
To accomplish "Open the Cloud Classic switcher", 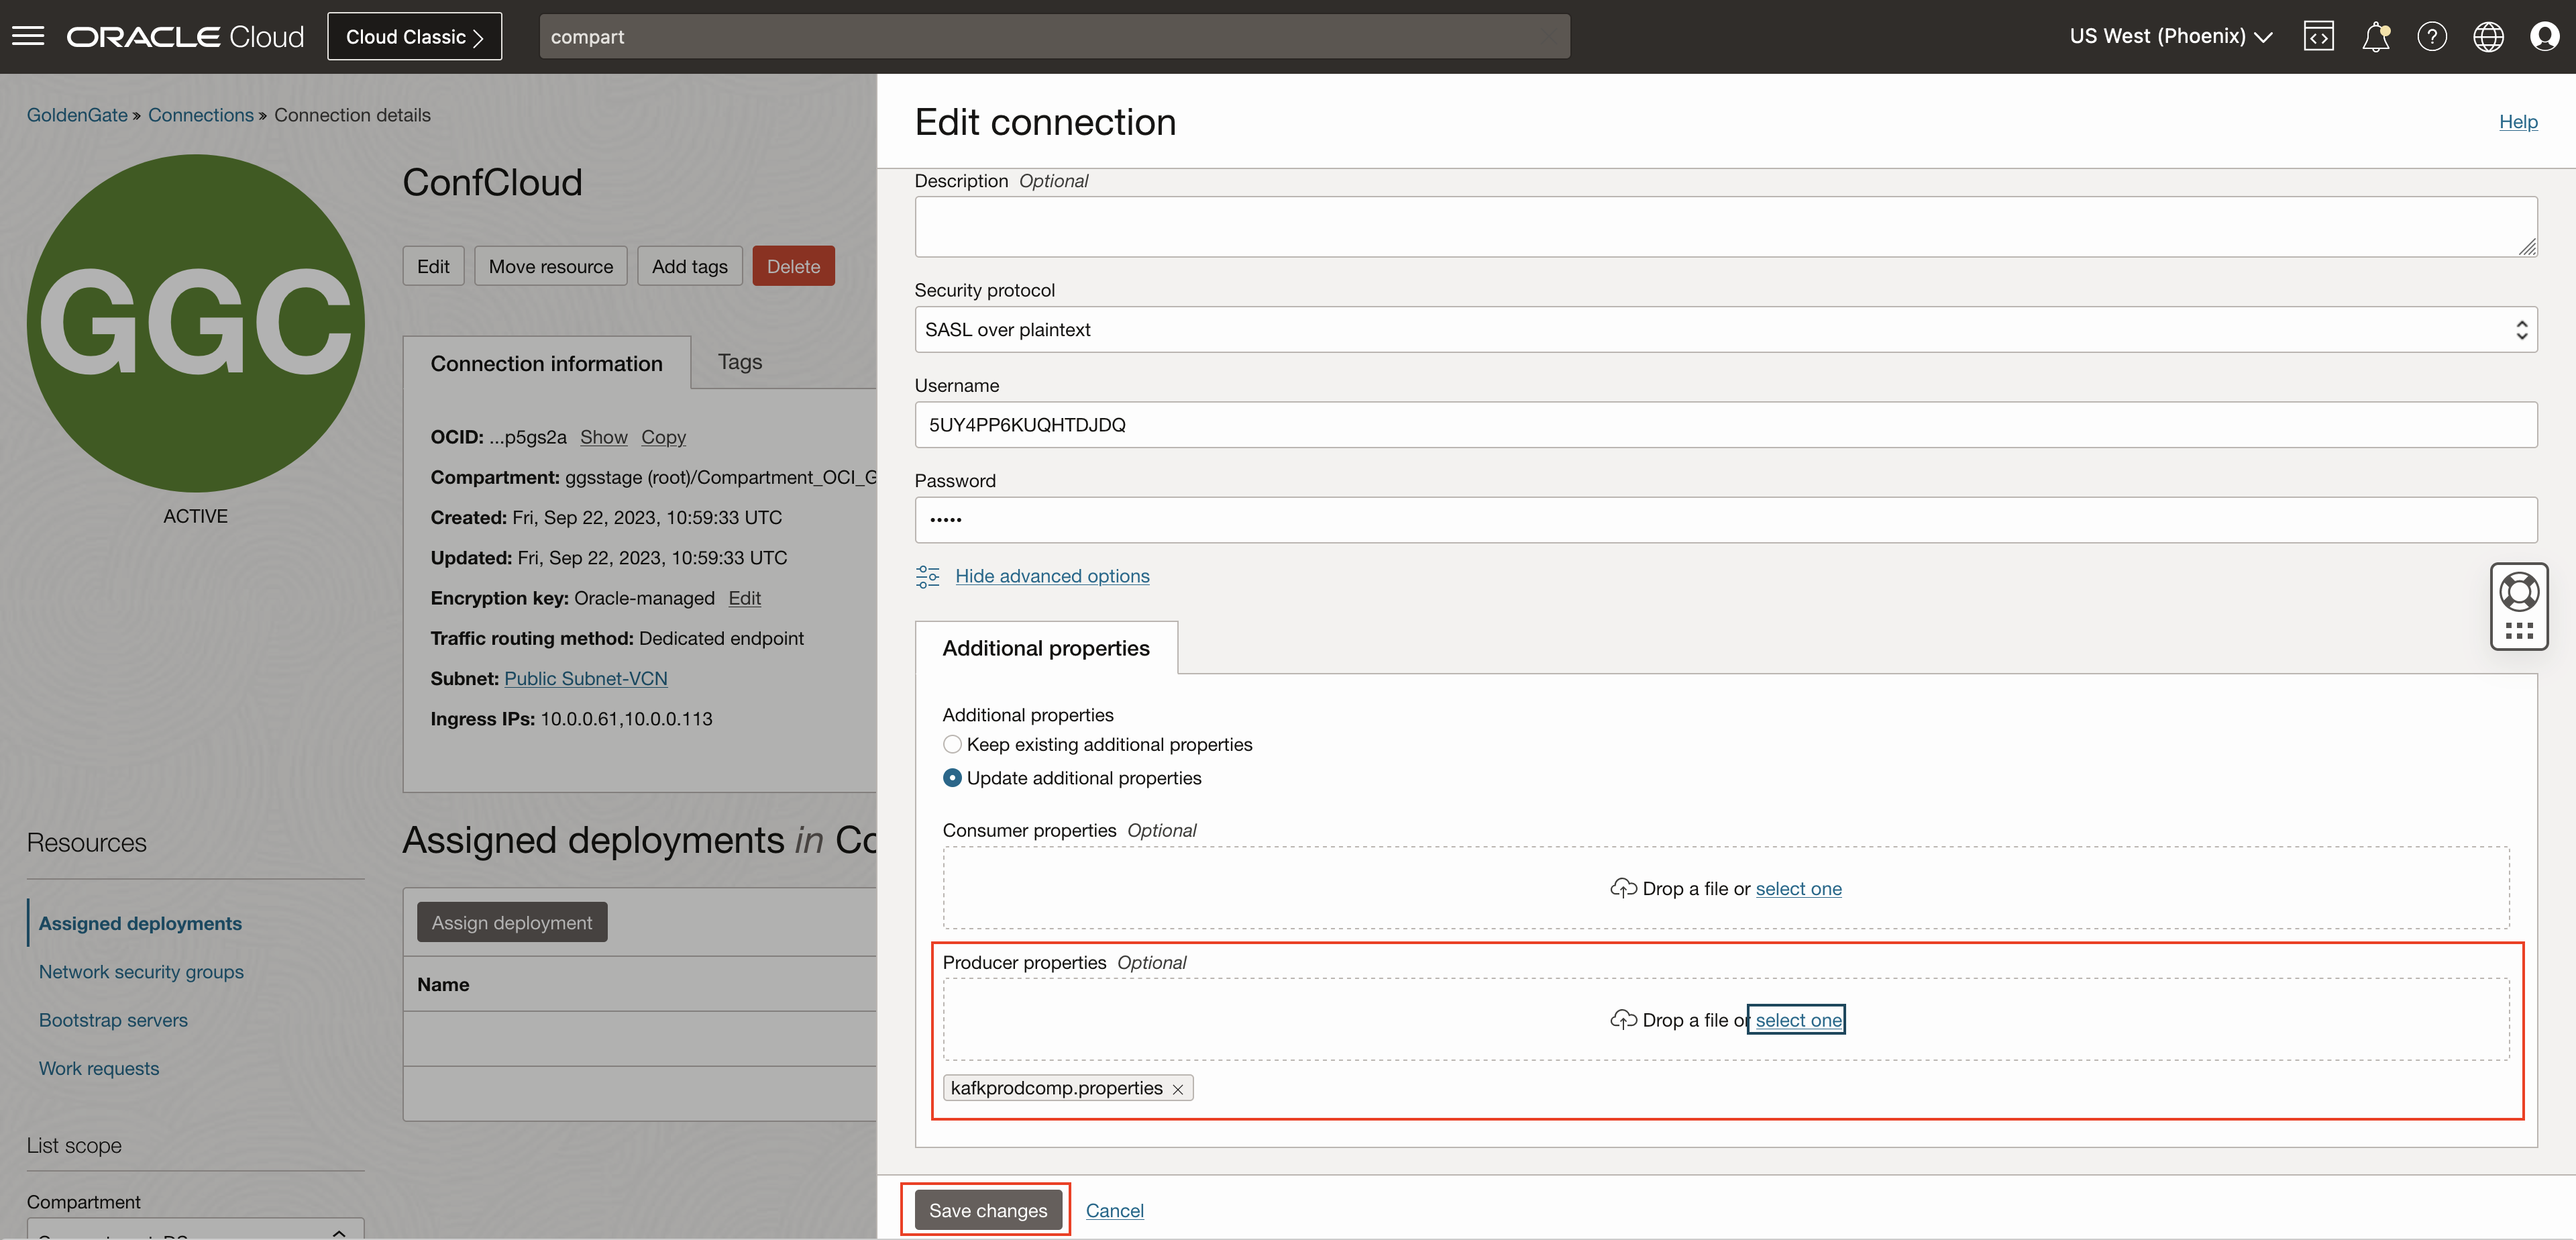I will tap(414, 36).
